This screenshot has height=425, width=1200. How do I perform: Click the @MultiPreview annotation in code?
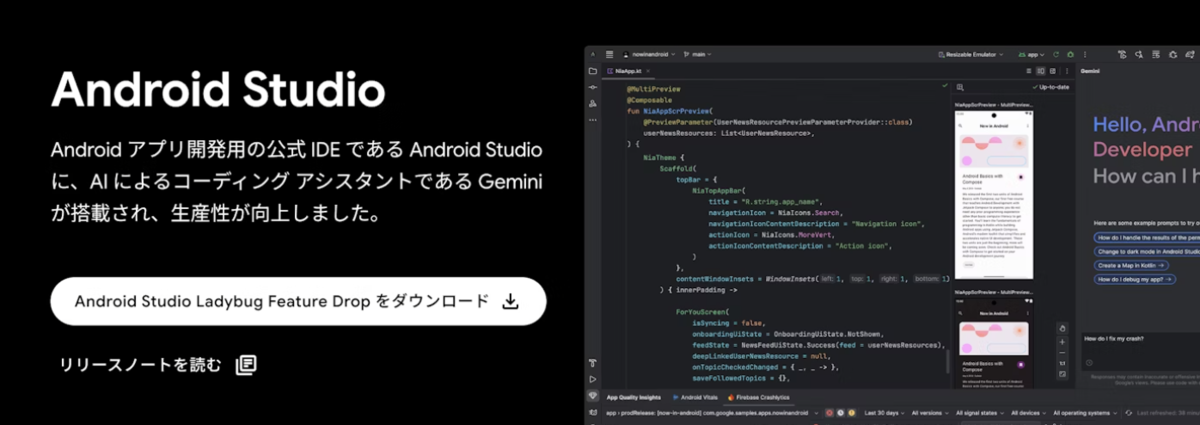coord(653,89)
